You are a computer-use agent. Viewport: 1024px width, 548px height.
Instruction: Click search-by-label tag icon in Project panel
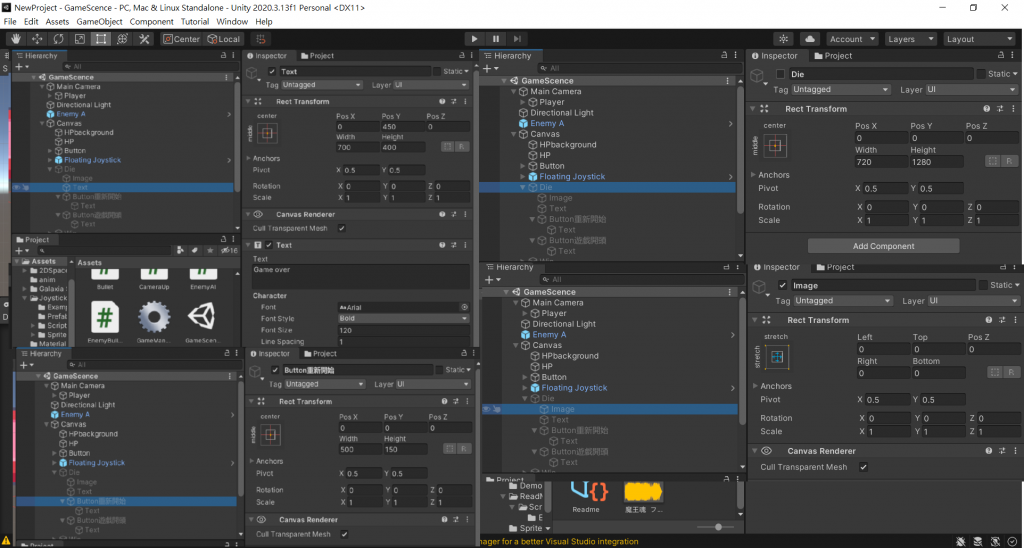click(195, 250)
